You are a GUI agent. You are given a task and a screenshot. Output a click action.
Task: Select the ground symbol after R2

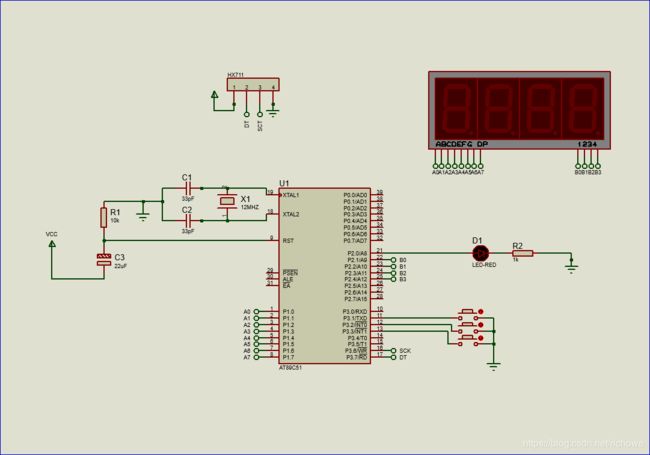coord(572,268)
